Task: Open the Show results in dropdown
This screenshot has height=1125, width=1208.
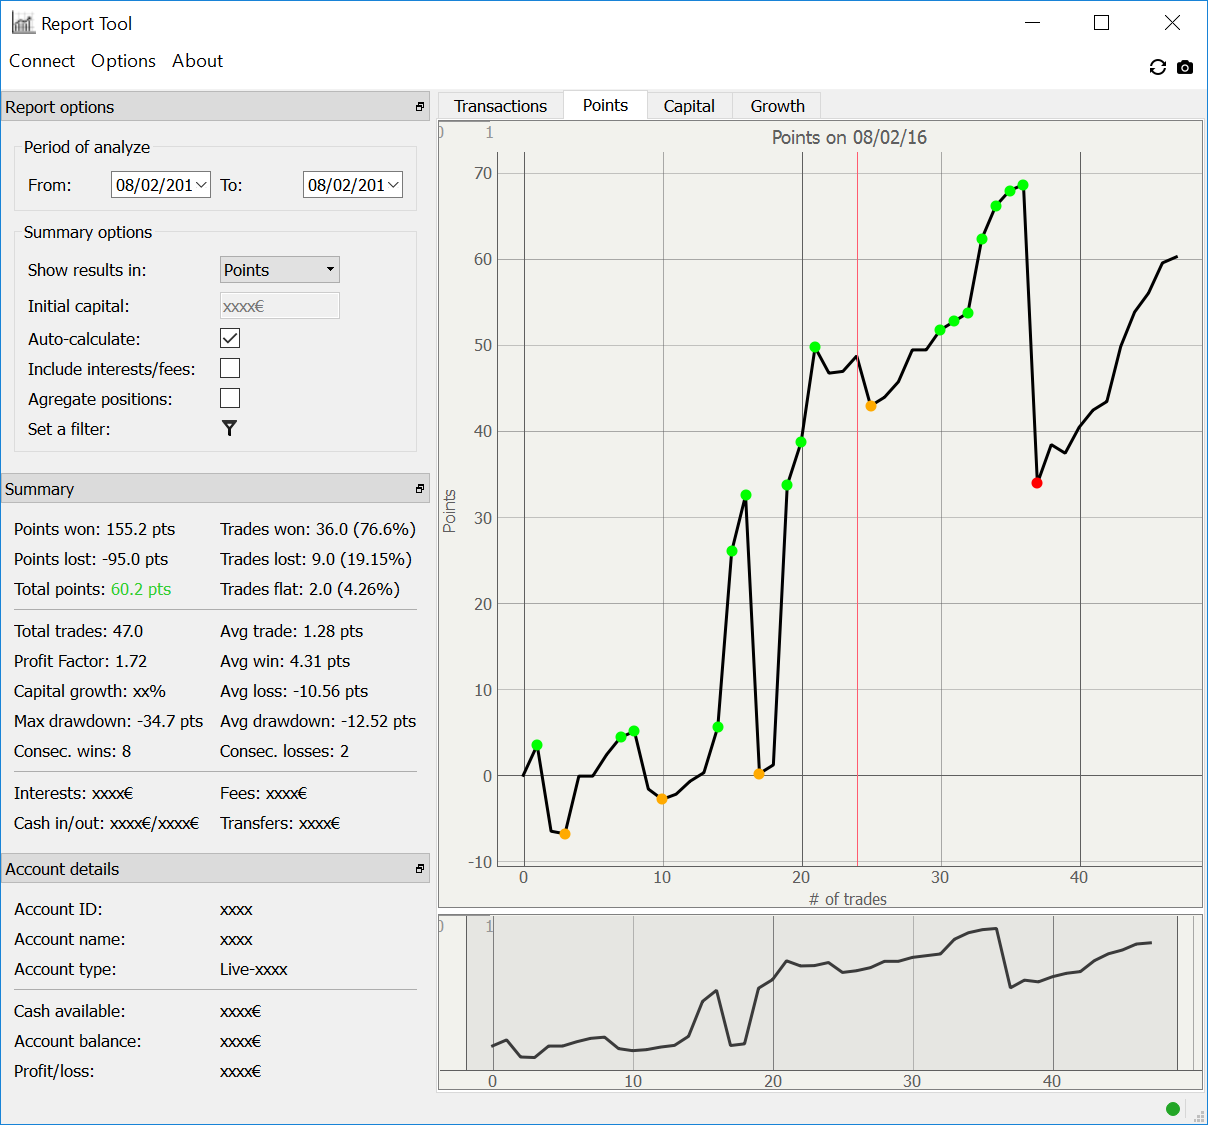Action: pos(280,270)
